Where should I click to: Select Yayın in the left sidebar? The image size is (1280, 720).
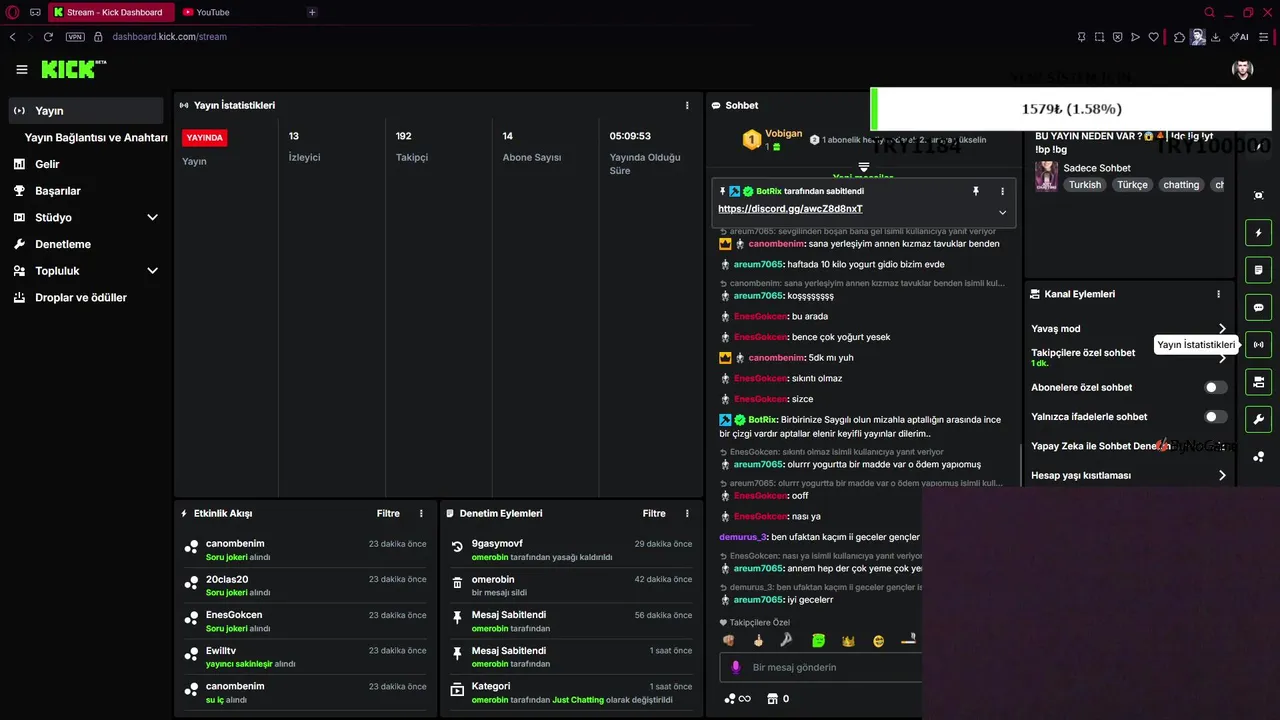tap(86, 110)
